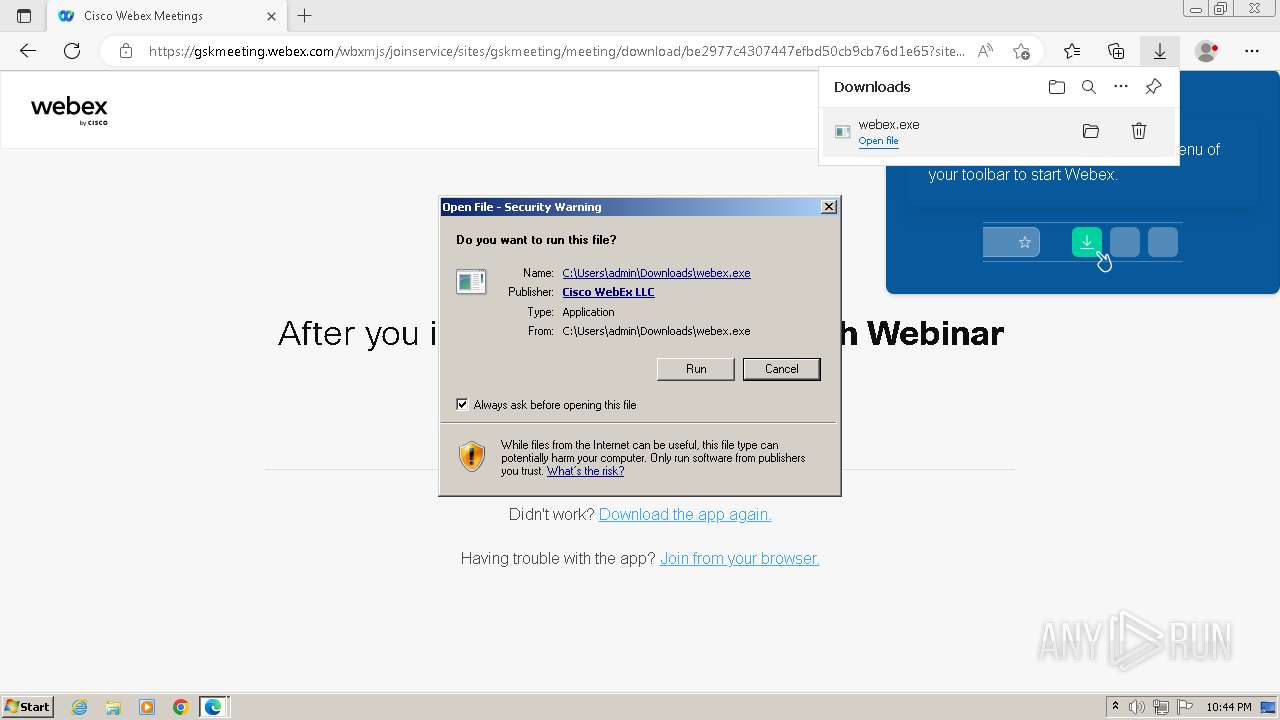1280x720 pixels.
Task: Show hidden tray icons arrow
Action: [x=1115, y=707]
